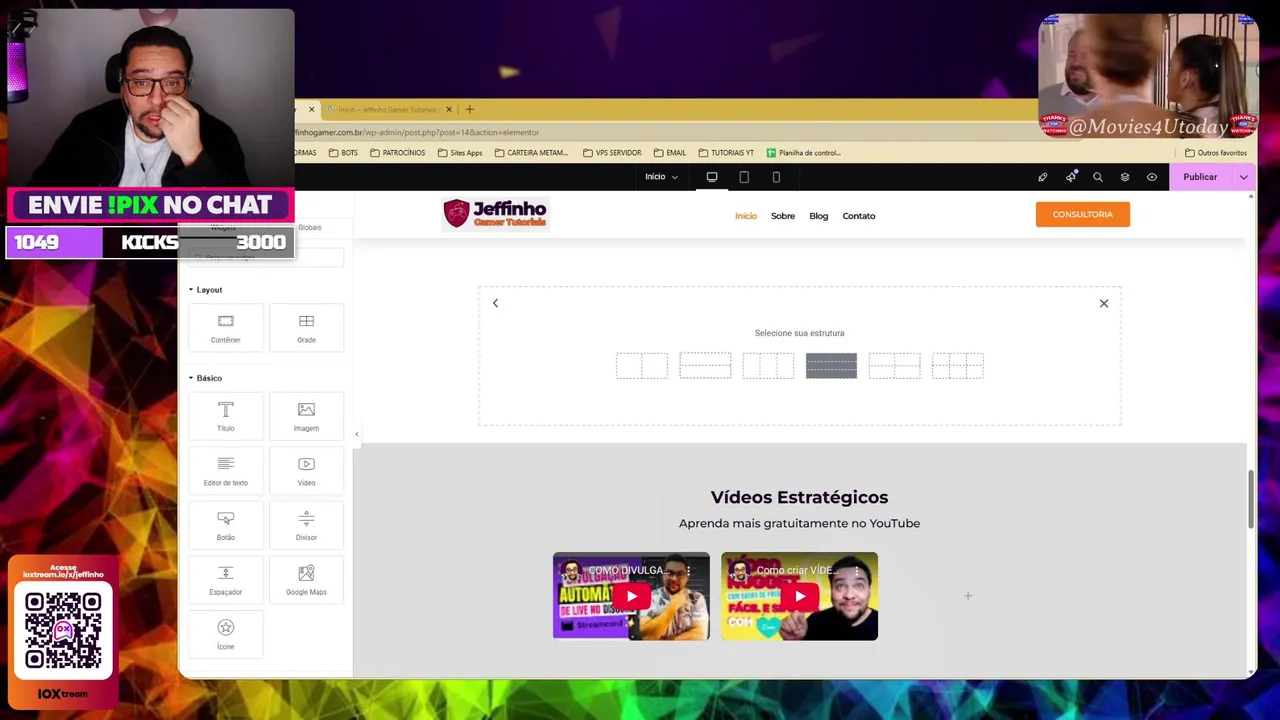Open the CARTEIRA METAM bookmarks folder

(531, 153)
